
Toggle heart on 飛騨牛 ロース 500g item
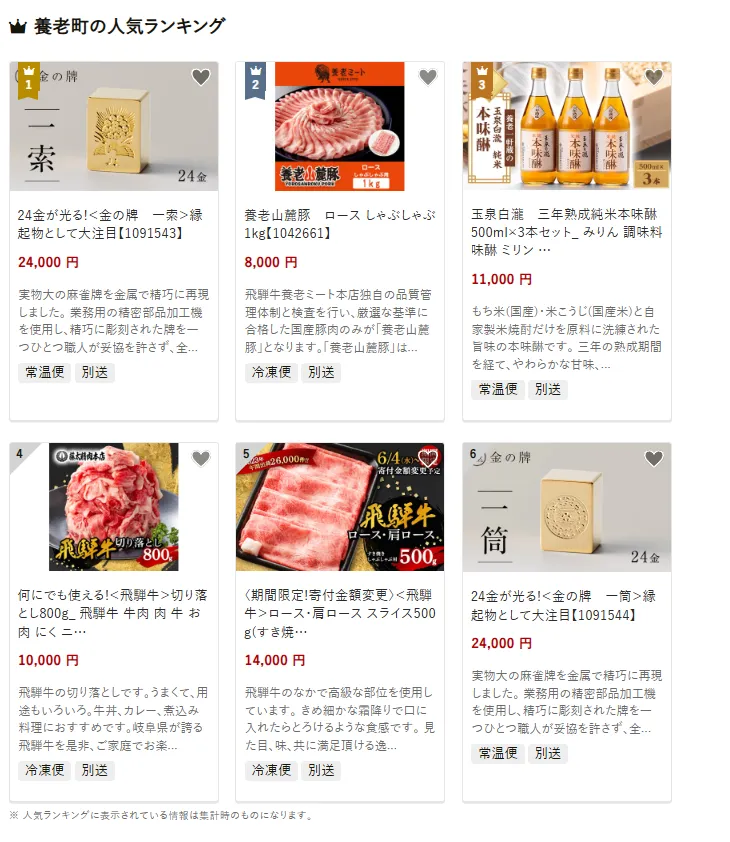tap(428, 458)
